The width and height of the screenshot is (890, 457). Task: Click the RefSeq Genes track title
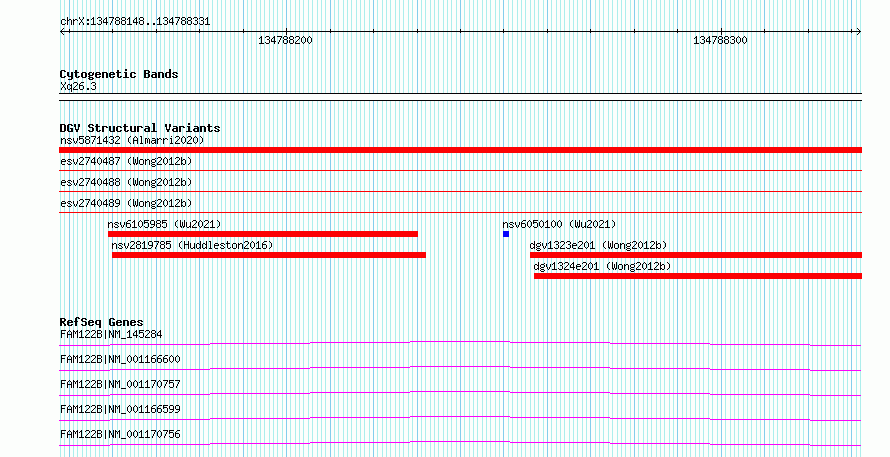tap(102, 322)
